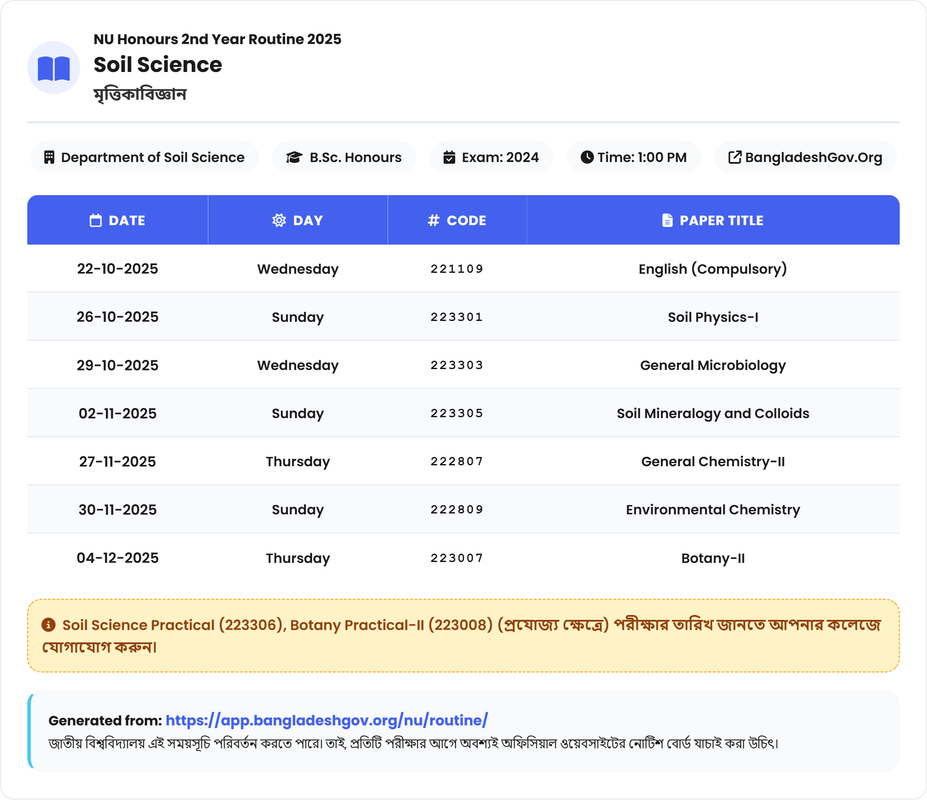This screenshot has width=927, height=800.
Task: Click General Chemistry-II paper title
Action: 713,462
